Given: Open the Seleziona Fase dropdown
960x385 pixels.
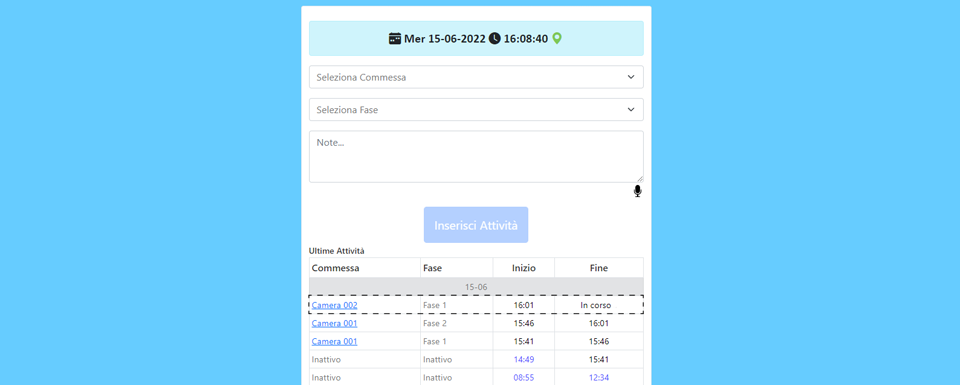Looking at the screenshot, I should [x=476, y=110].
